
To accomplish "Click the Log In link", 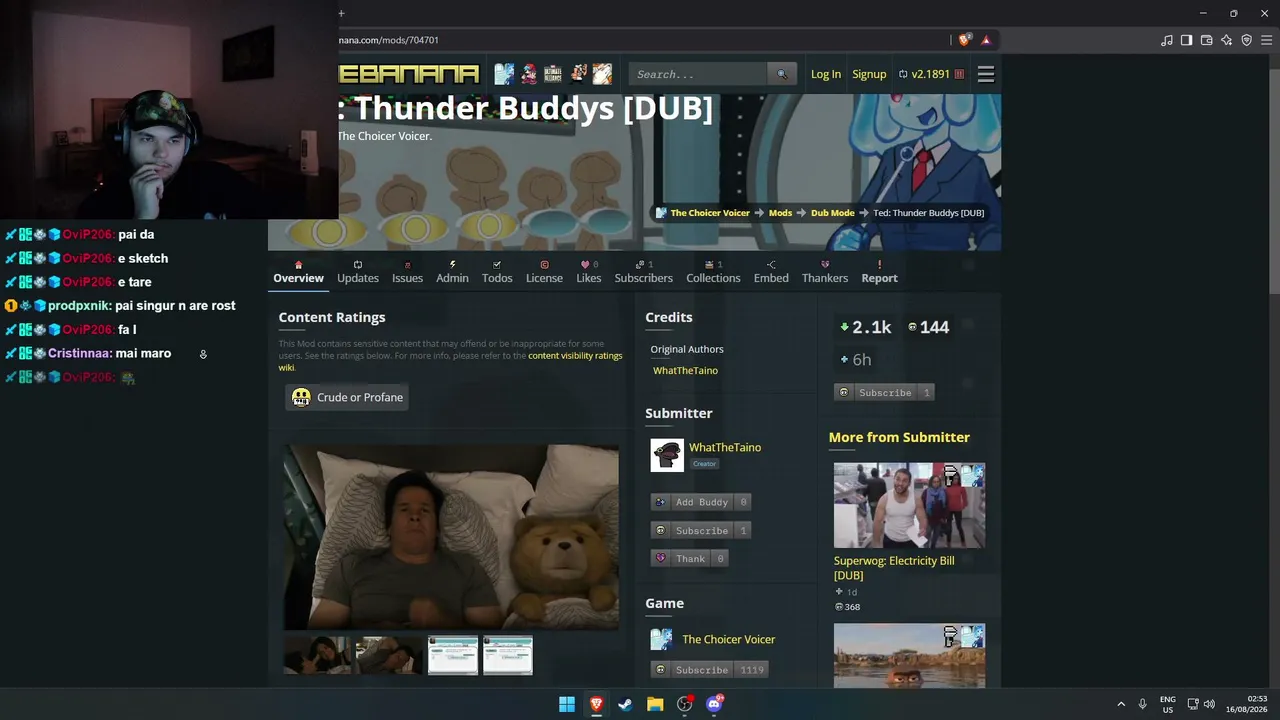I will click(x=826, y=74).
